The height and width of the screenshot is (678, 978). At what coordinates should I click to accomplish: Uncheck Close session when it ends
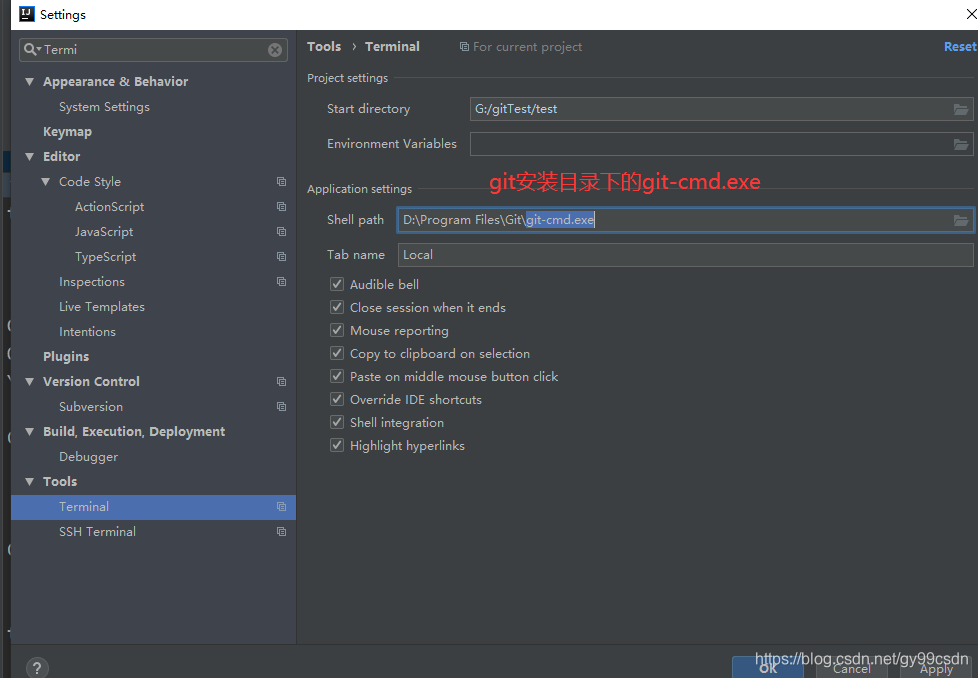(x=337, y=308)
